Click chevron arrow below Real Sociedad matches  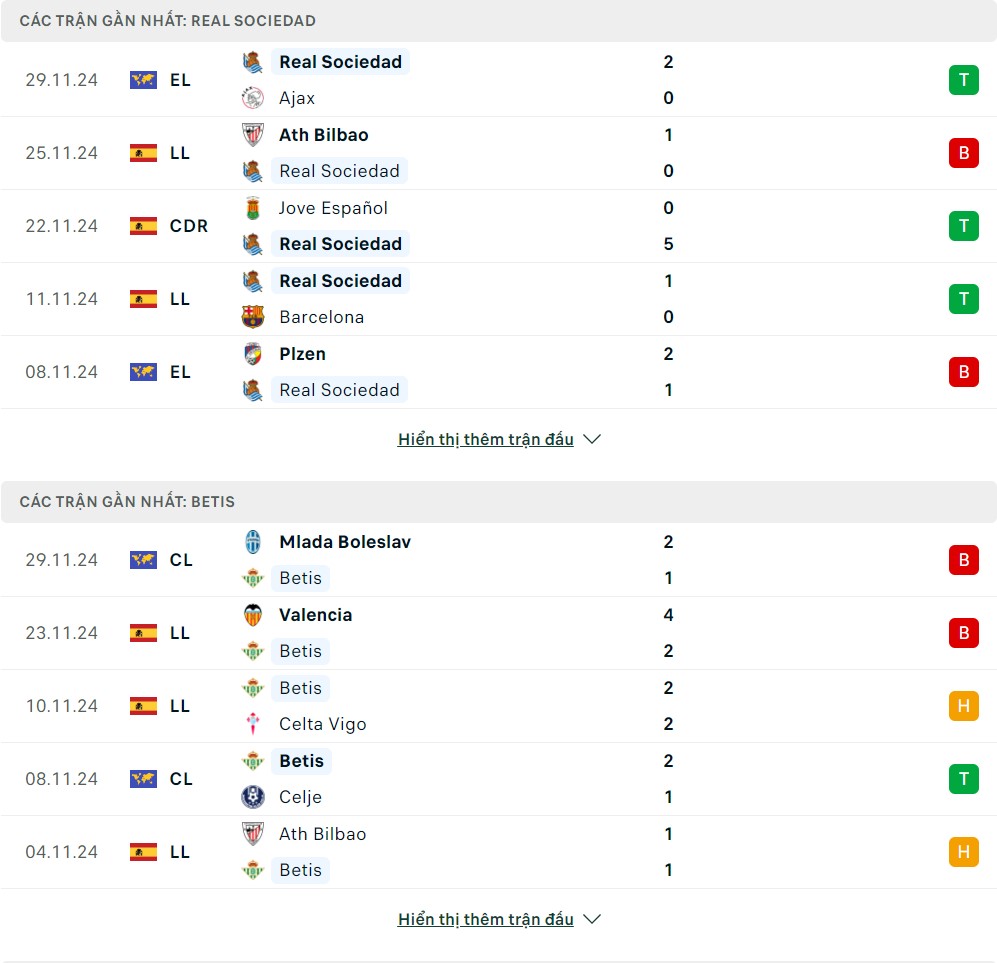pyautogui.click(x=592, y=439)
